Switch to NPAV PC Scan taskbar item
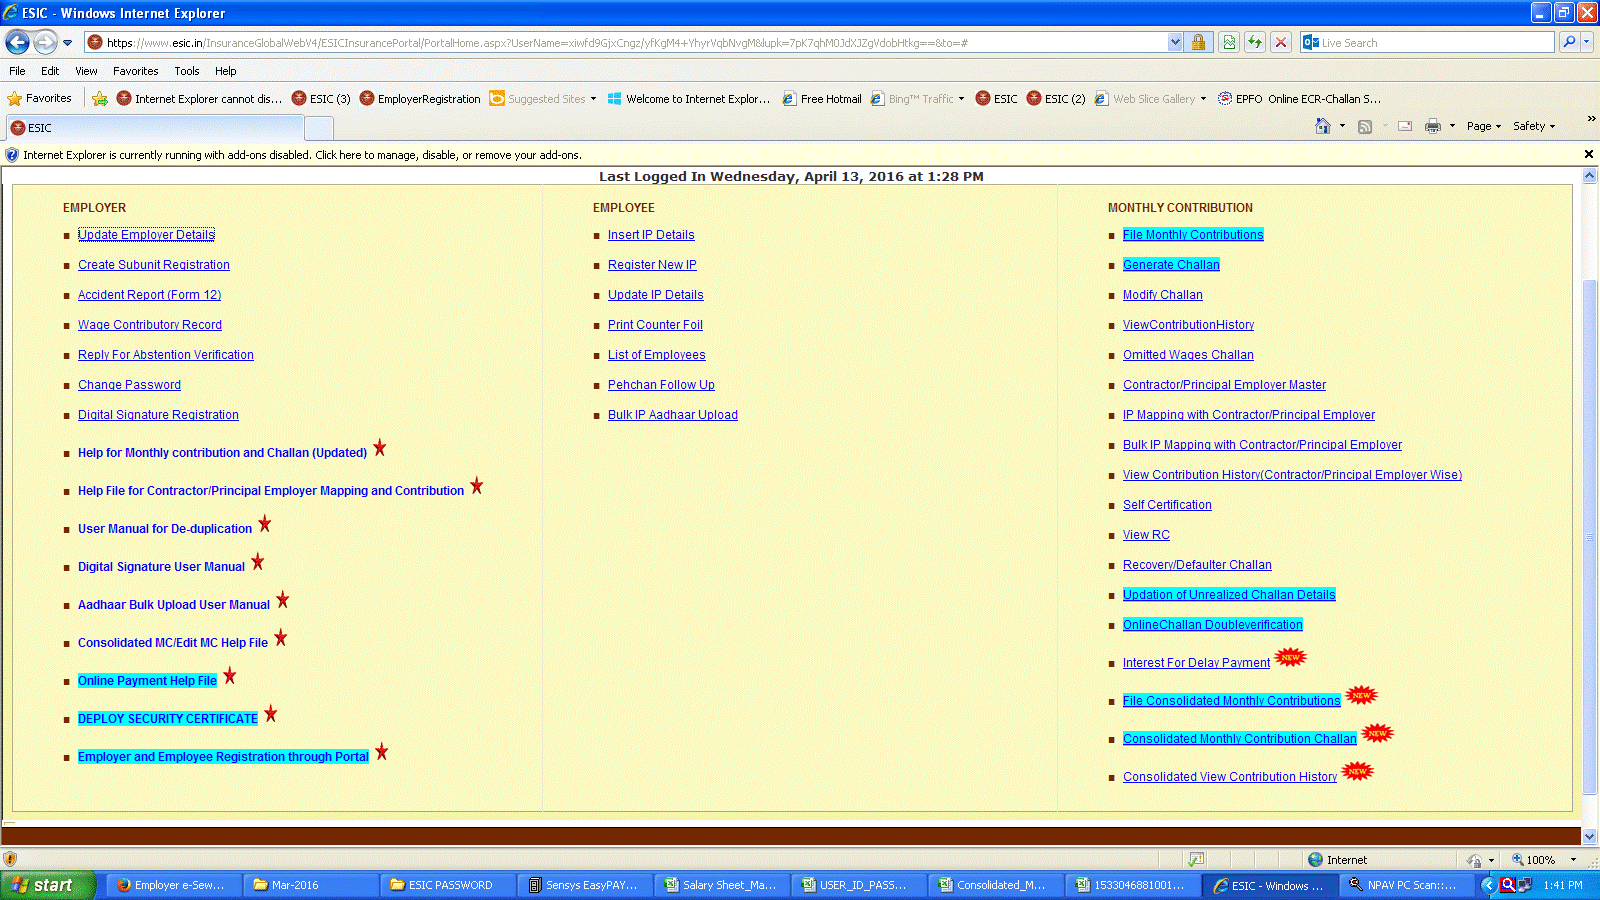1600x900 pixels. 1406,885
